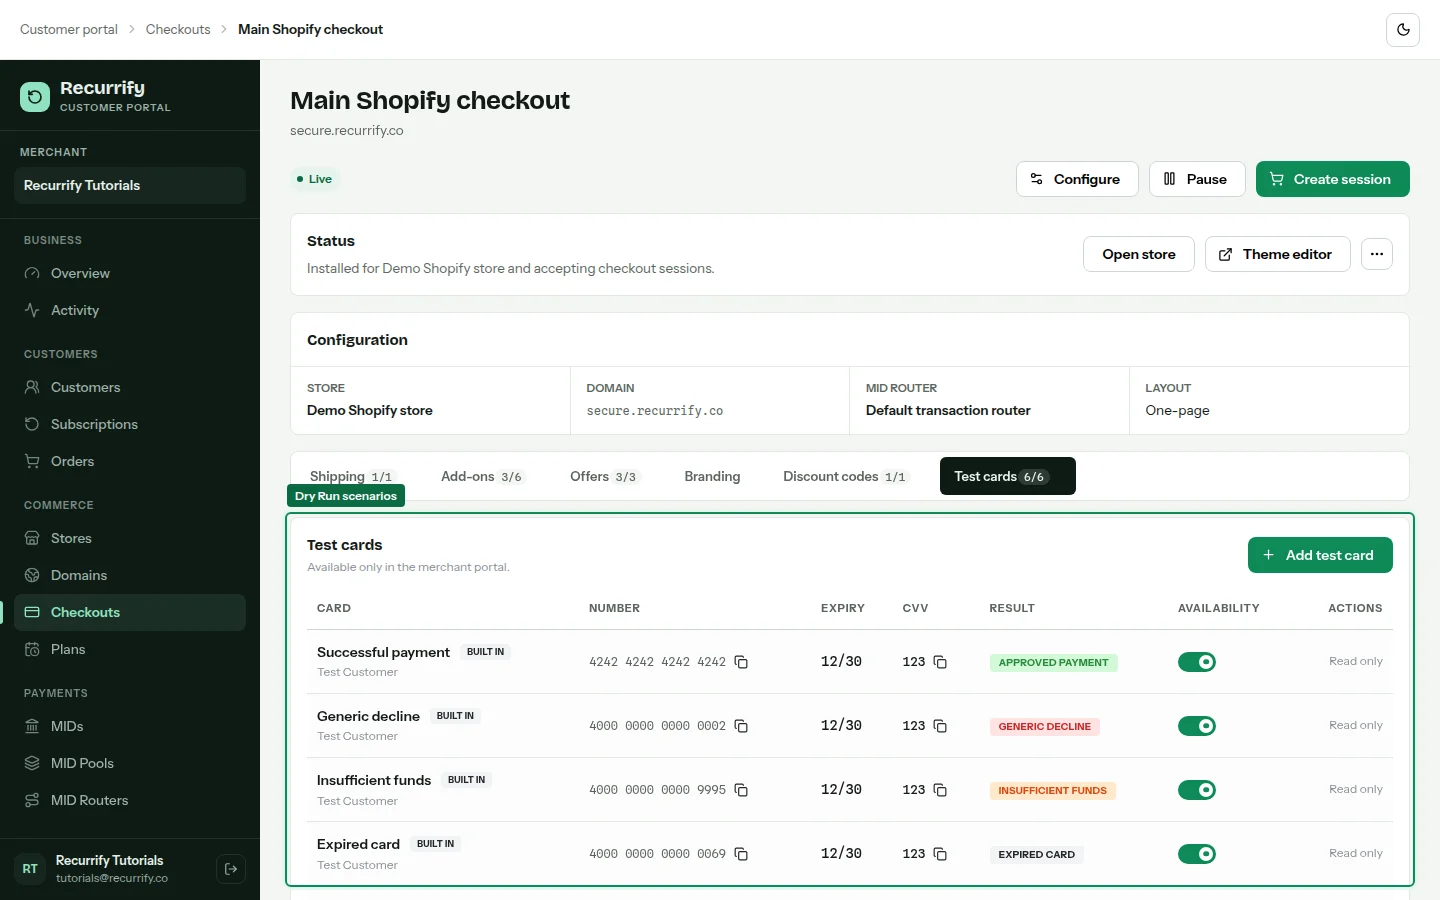Image resolution: width=1440 pixels, height=900 pixels.
Task: Click Open store
Action: click(1139, 254)
